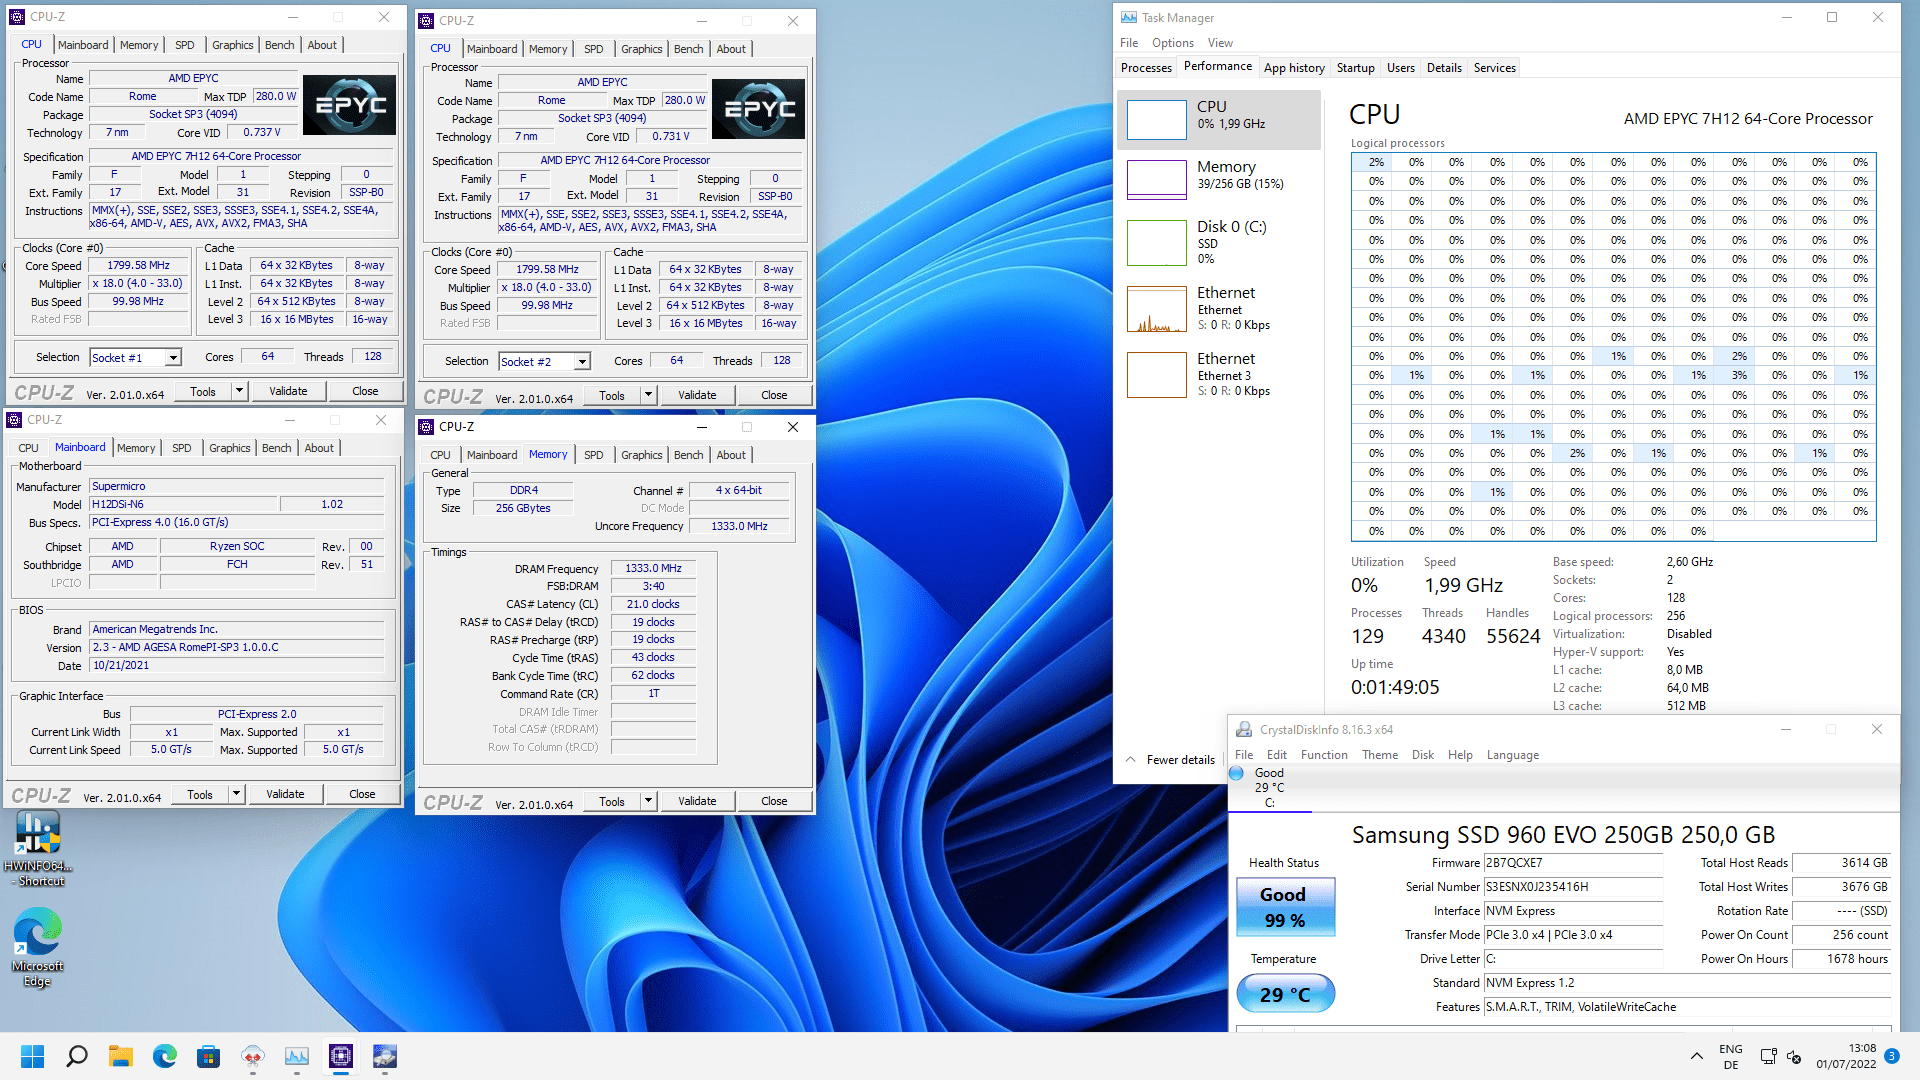Select the CPU graph thumbnail in Task Manager
This screenshot has height=1080, width=1920.
[1157, 120]
